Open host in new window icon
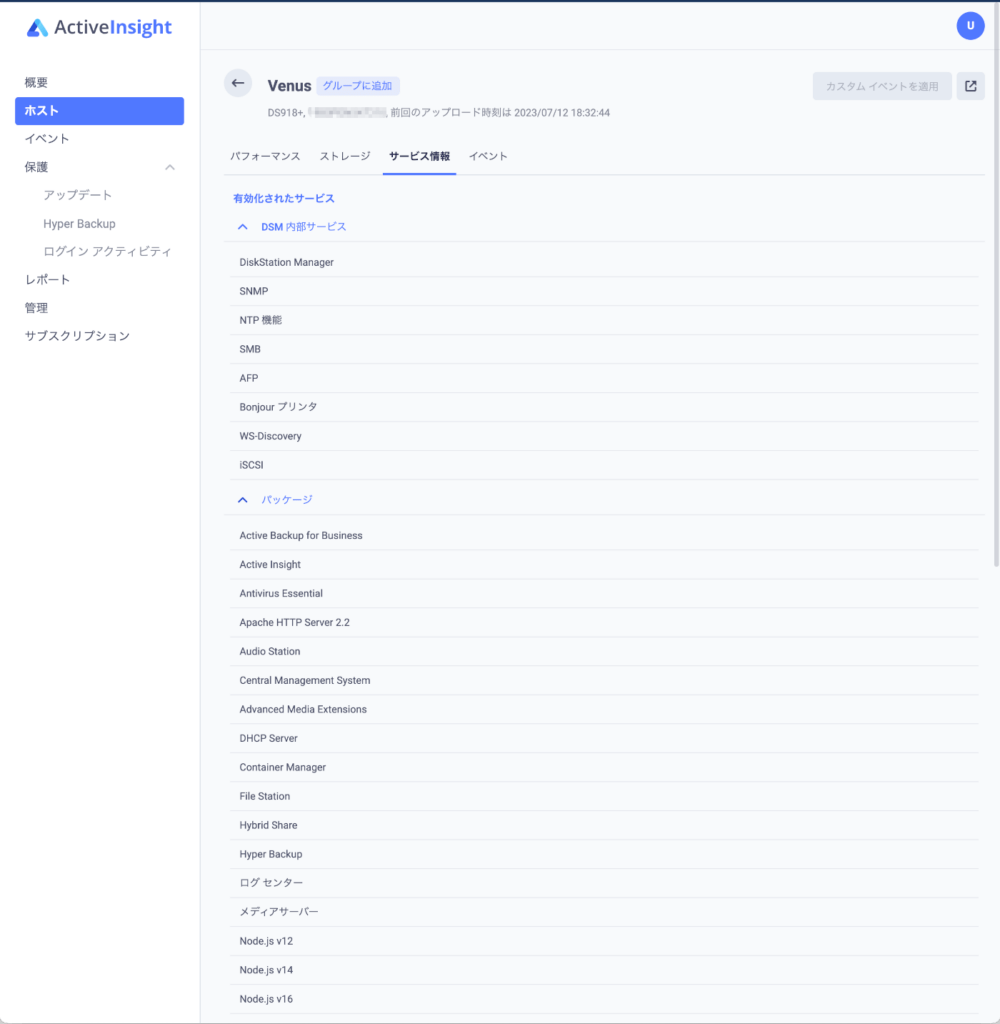Viewport: 1000px width, 1024px height. [x=971, y=86]
